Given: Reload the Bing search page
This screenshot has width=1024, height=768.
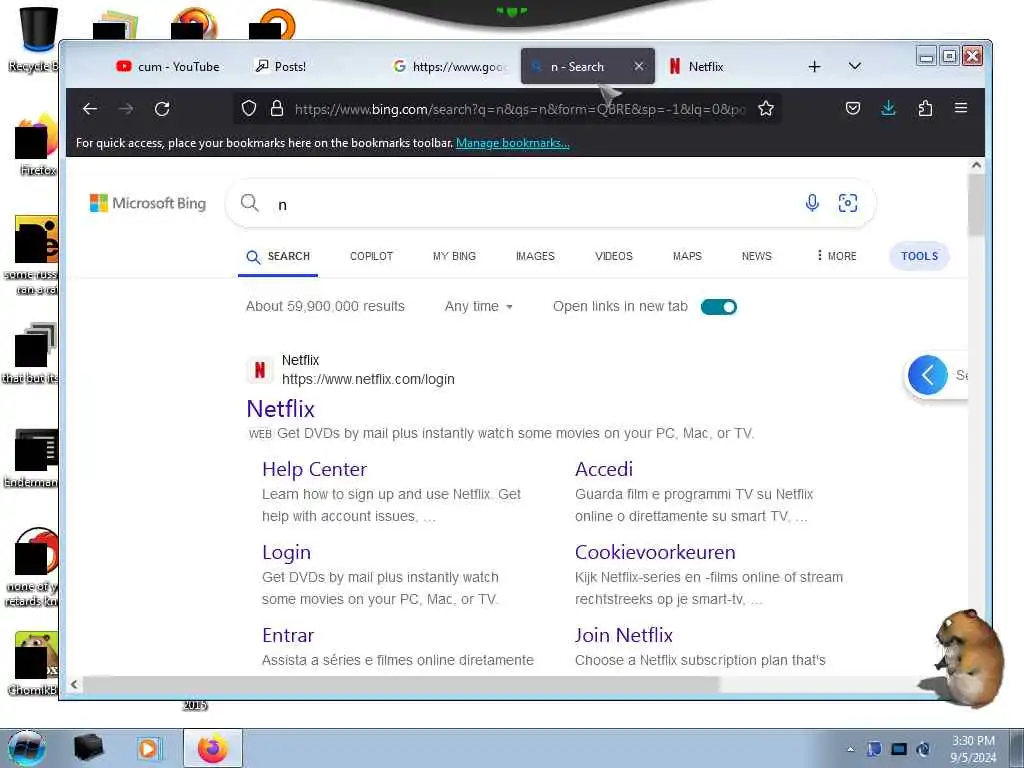Looking at the screenshot, I should point(162,108).
